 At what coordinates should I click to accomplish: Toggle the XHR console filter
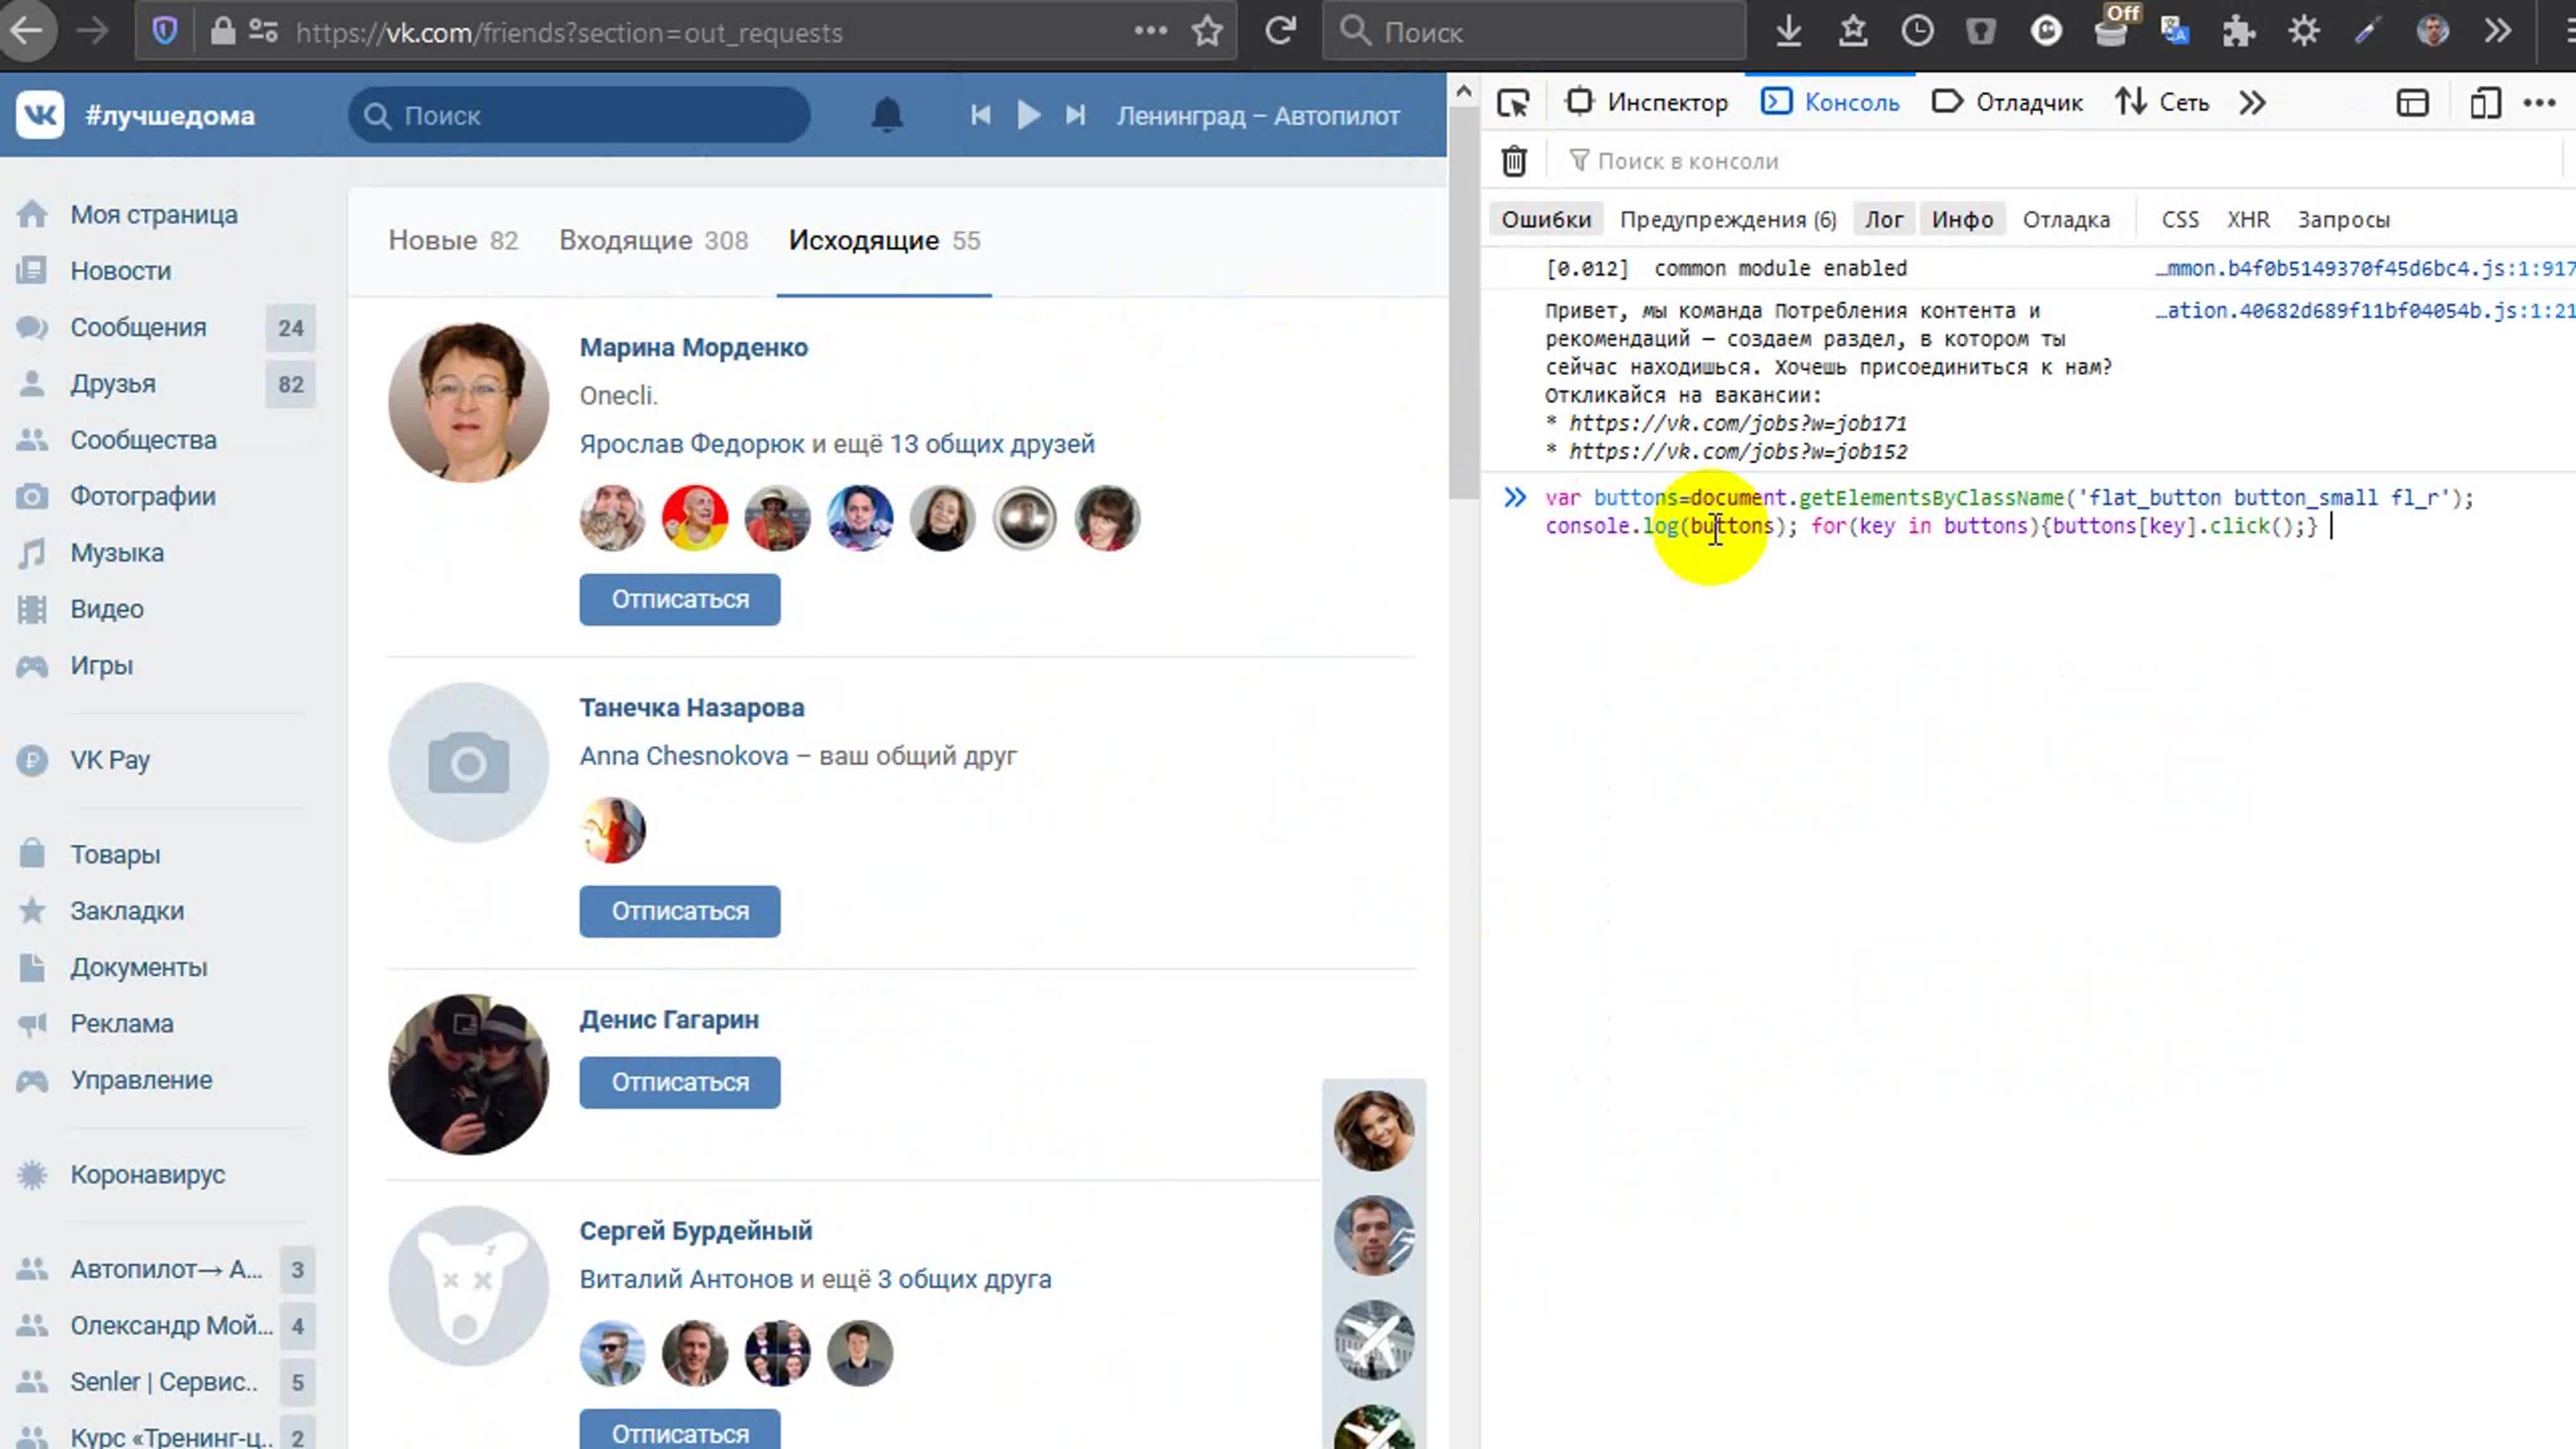(x=2248, y=219)
